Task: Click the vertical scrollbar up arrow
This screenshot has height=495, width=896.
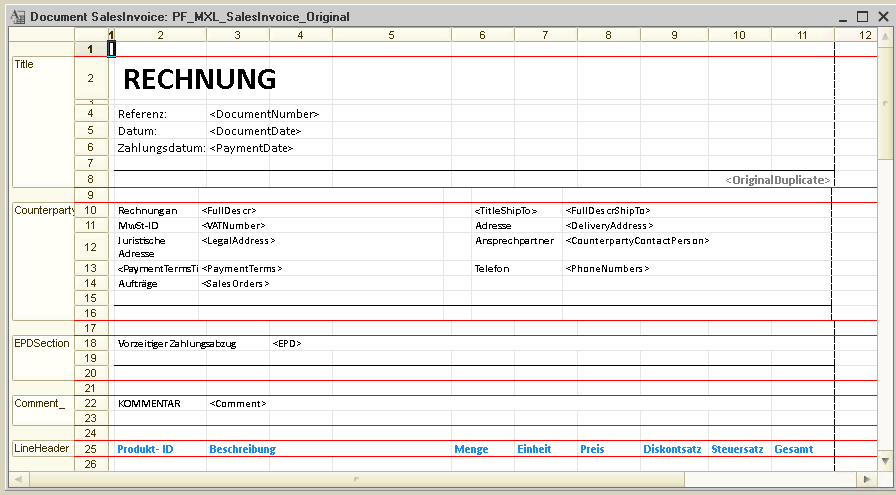Action: [x=885, y=35]
